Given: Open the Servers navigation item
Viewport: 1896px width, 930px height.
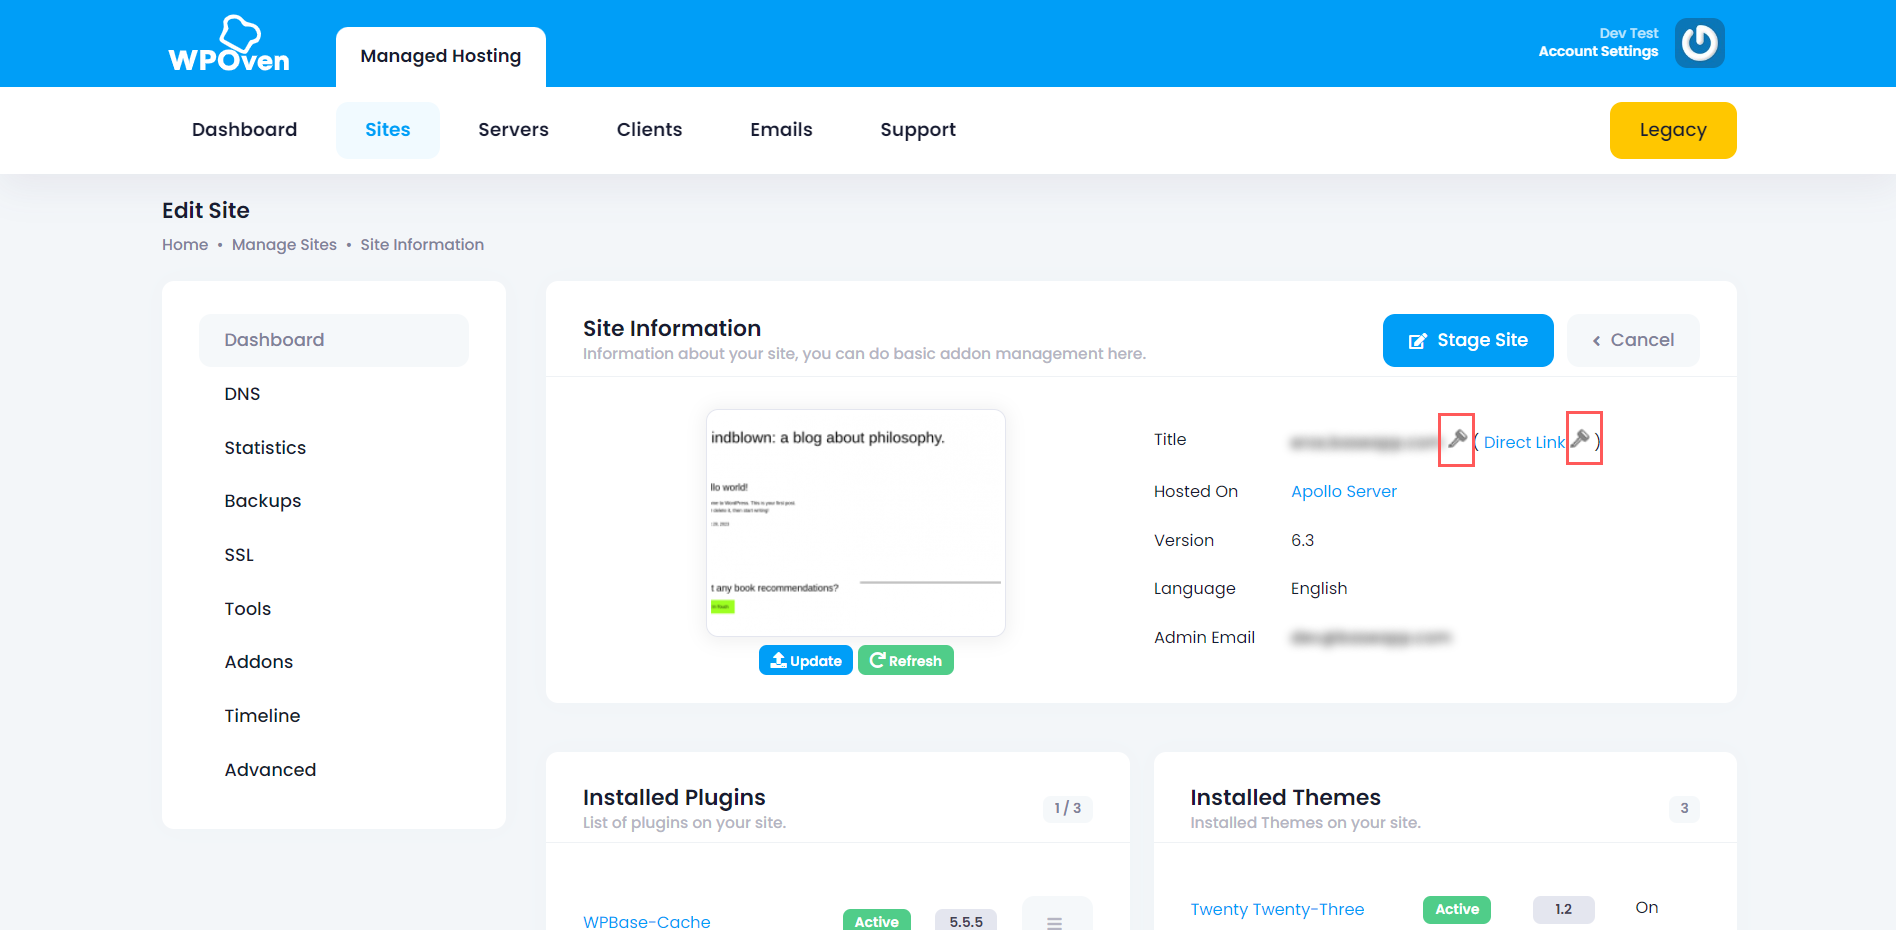Looking at the screenshot, I should [x=513, y=130].
